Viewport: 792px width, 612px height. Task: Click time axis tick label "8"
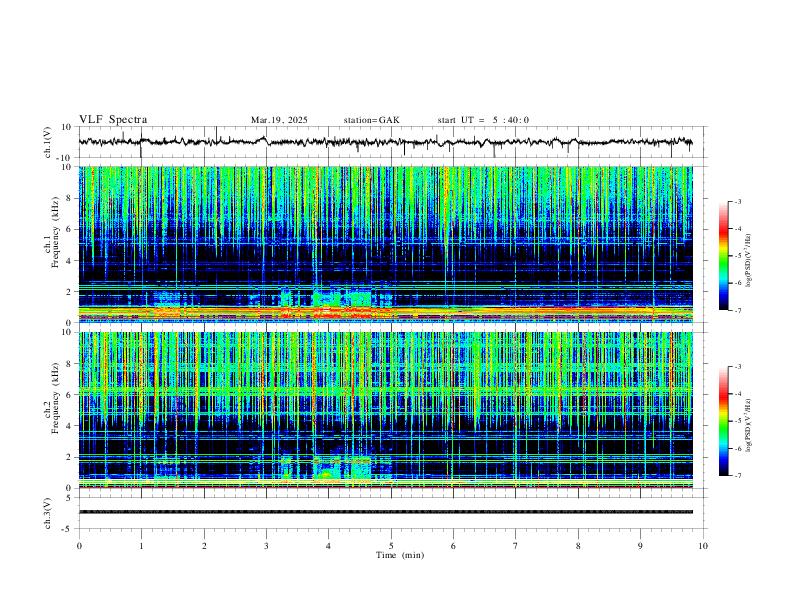point(578,546)
